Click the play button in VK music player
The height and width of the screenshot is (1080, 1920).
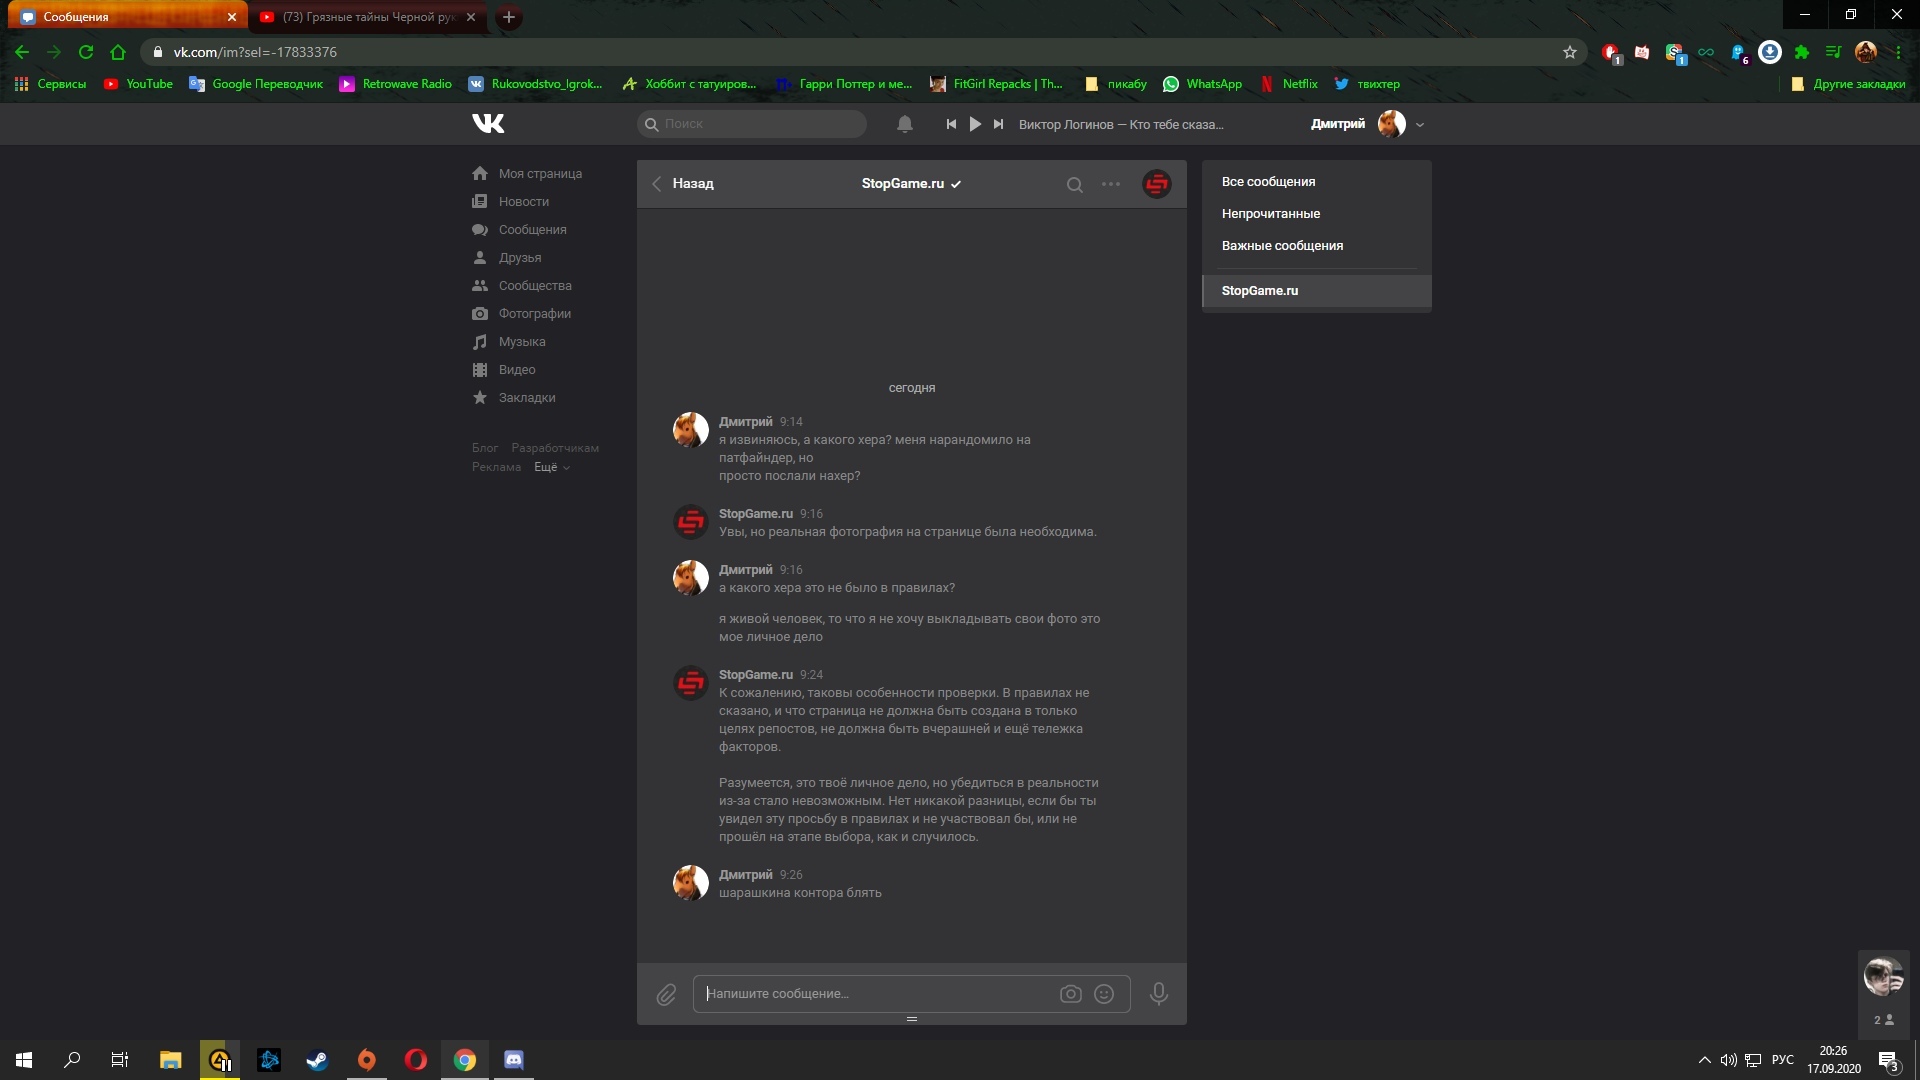[975, 123]
